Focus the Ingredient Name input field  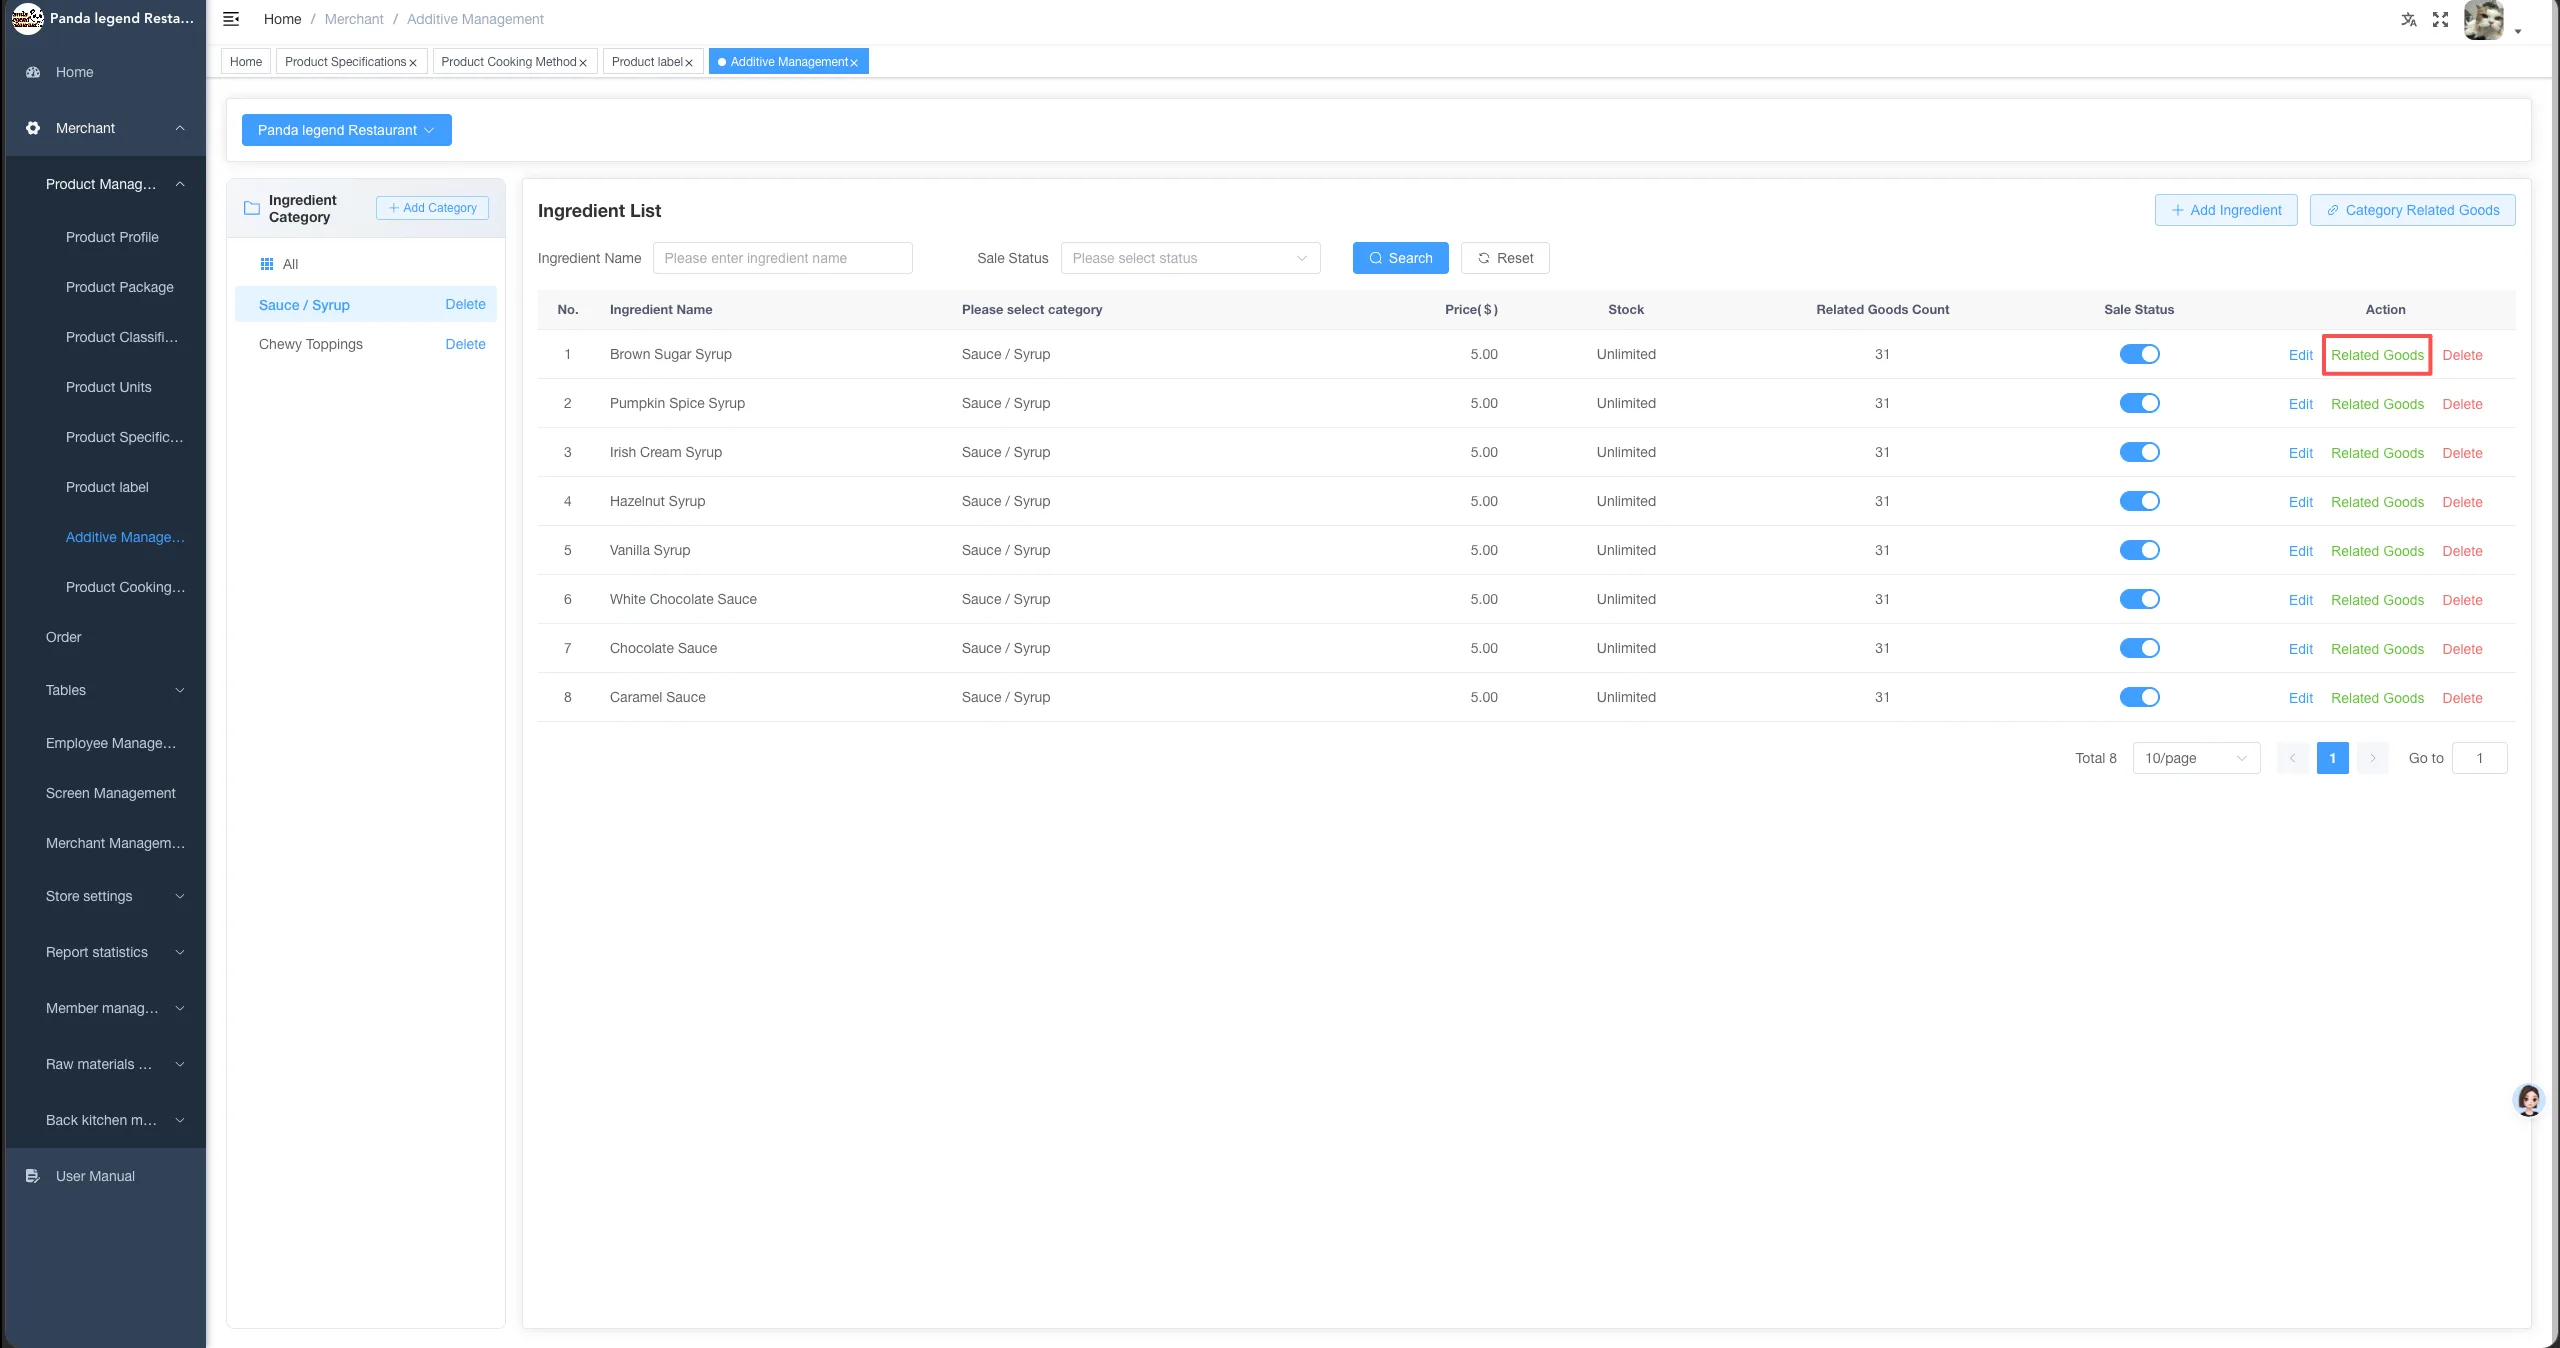click(782, 258)
